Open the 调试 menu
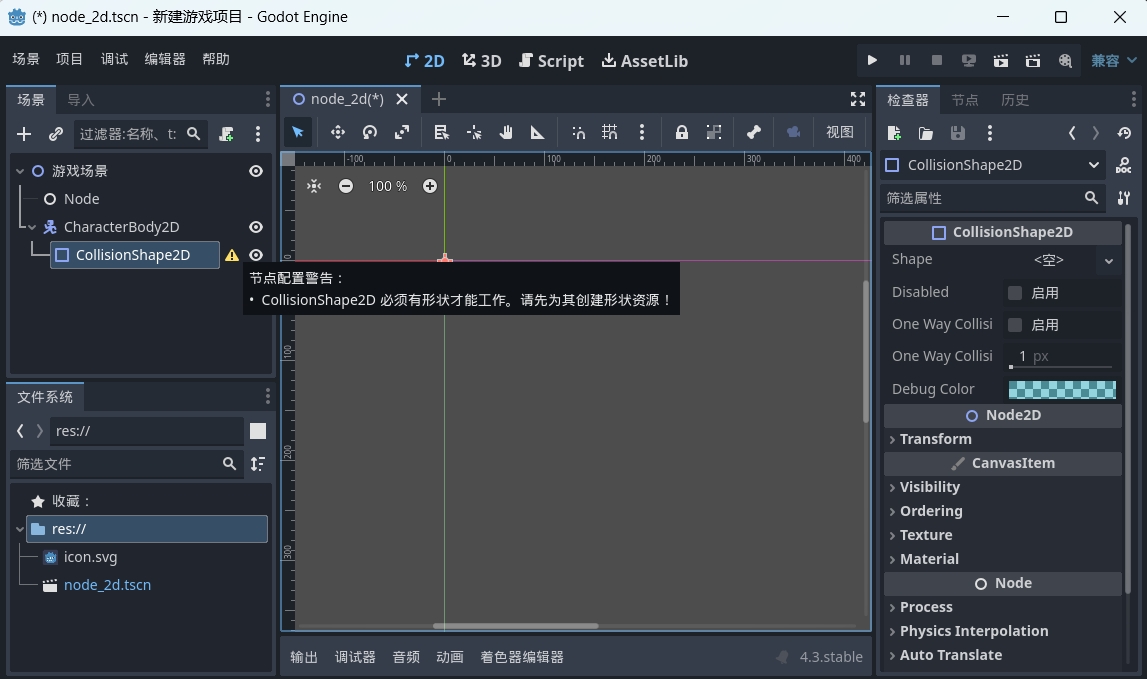This screenshot has height=679, width=1147. pyautogui.click(x=114, y=59)
